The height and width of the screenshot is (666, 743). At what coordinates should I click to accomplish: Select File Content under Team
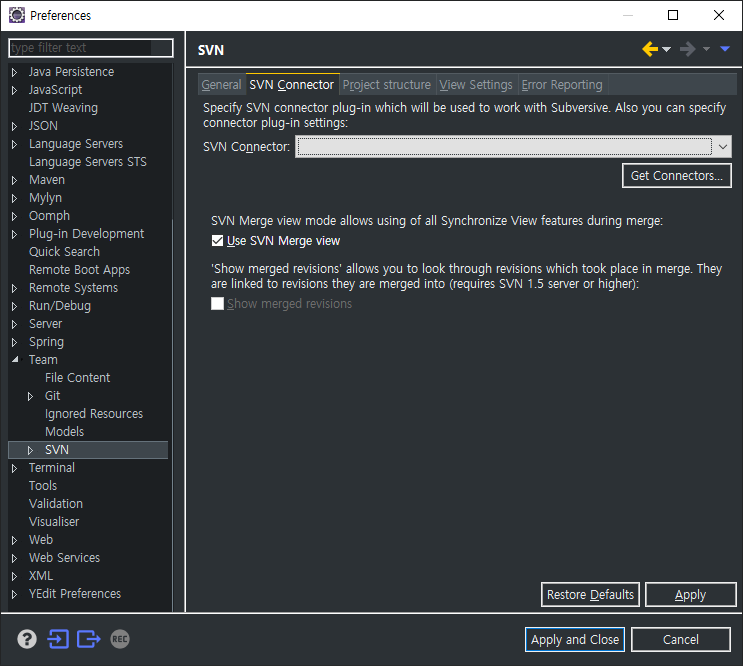point(77,378)
